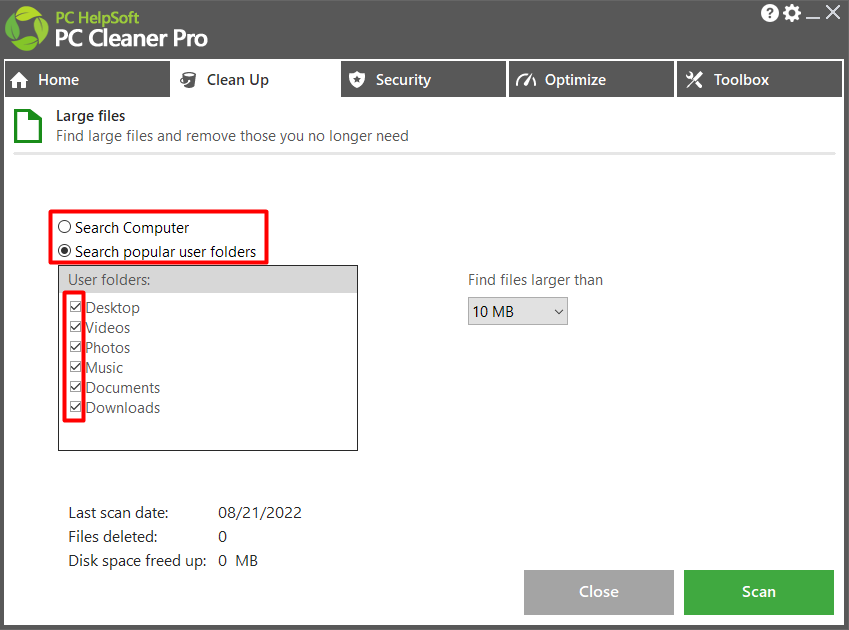Open settings with the gear icon

792,13
